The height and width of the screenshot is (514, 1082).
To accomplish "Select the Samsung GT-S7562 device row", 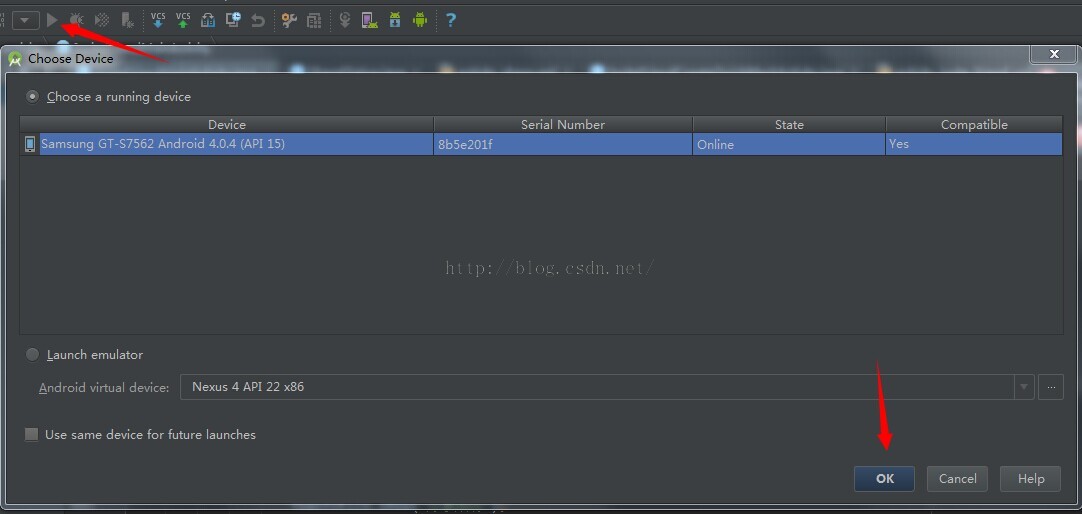I will pyautogui.click(x=541, y=144).
